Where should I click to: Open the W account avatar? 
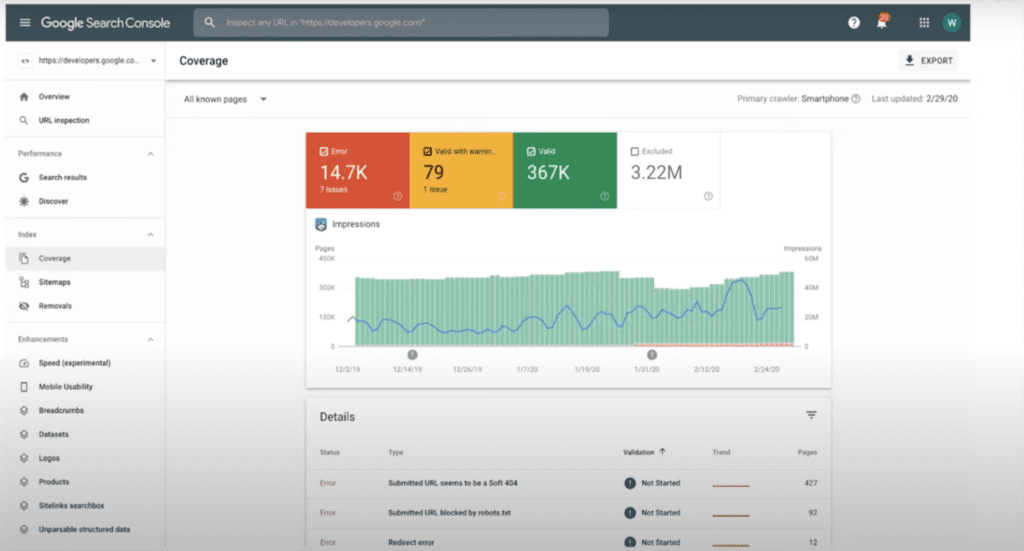click(x=952, y=23)
